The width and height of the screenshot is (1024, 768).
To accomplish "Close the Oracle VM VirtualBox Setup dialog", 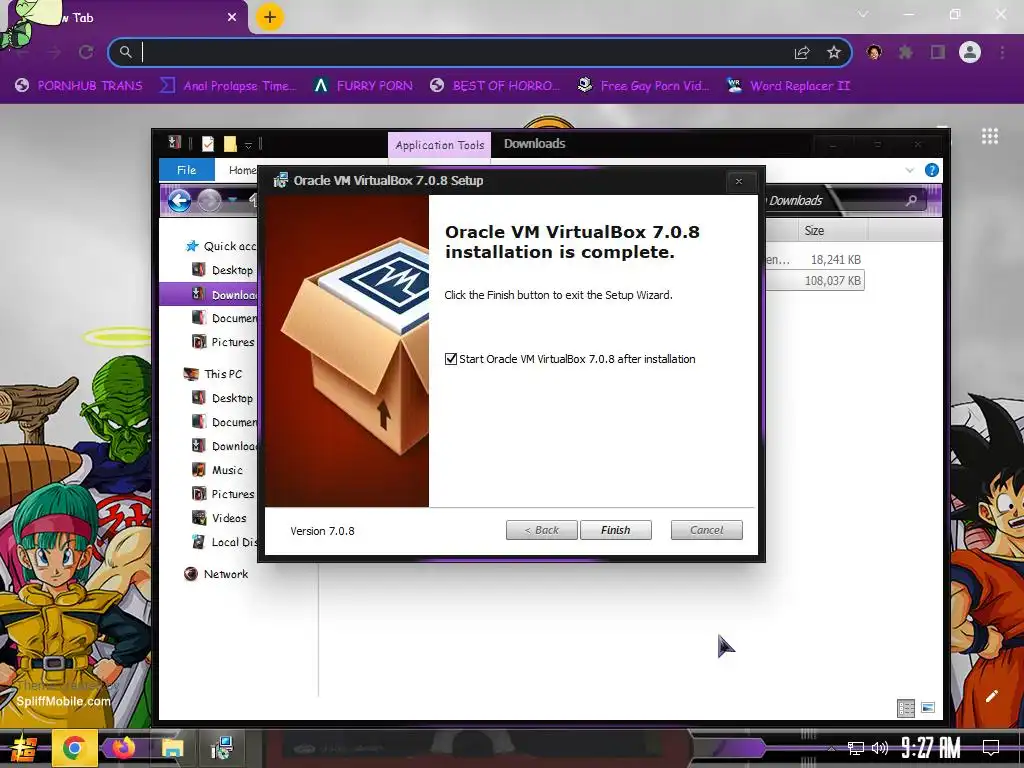I will tap(739, 181).
